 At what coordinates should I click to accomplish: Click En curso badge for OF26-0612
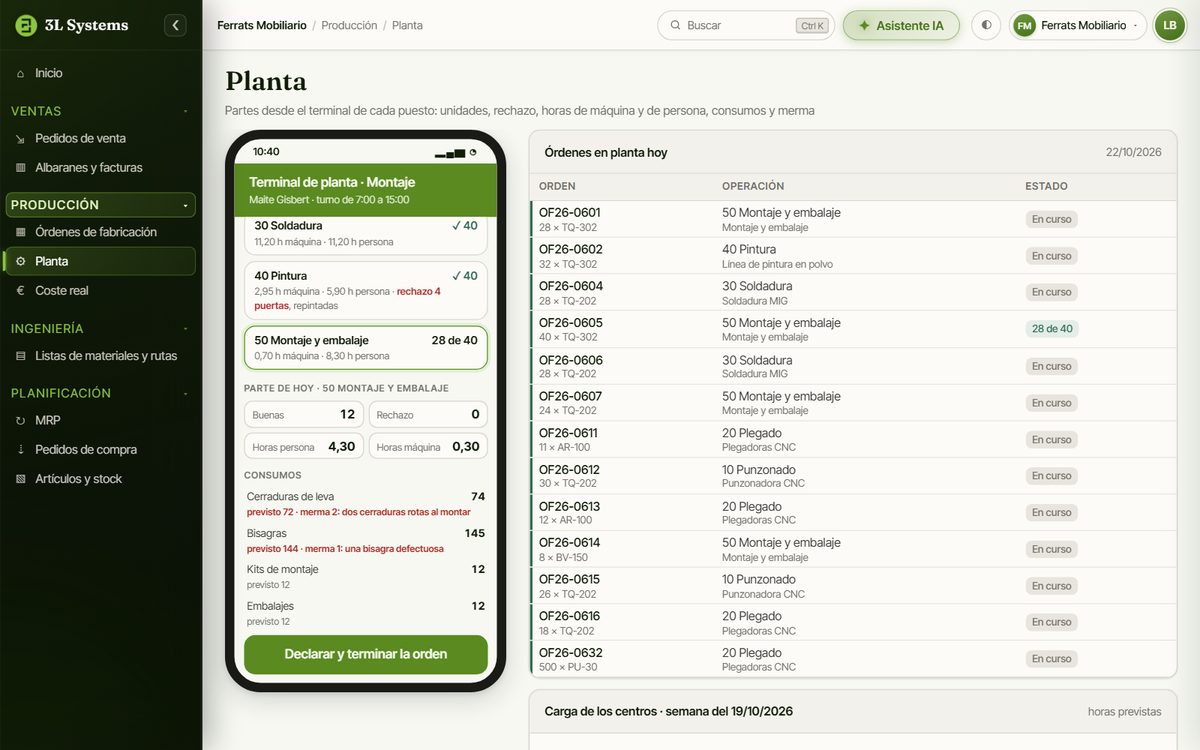click(x=1052, y=476)
